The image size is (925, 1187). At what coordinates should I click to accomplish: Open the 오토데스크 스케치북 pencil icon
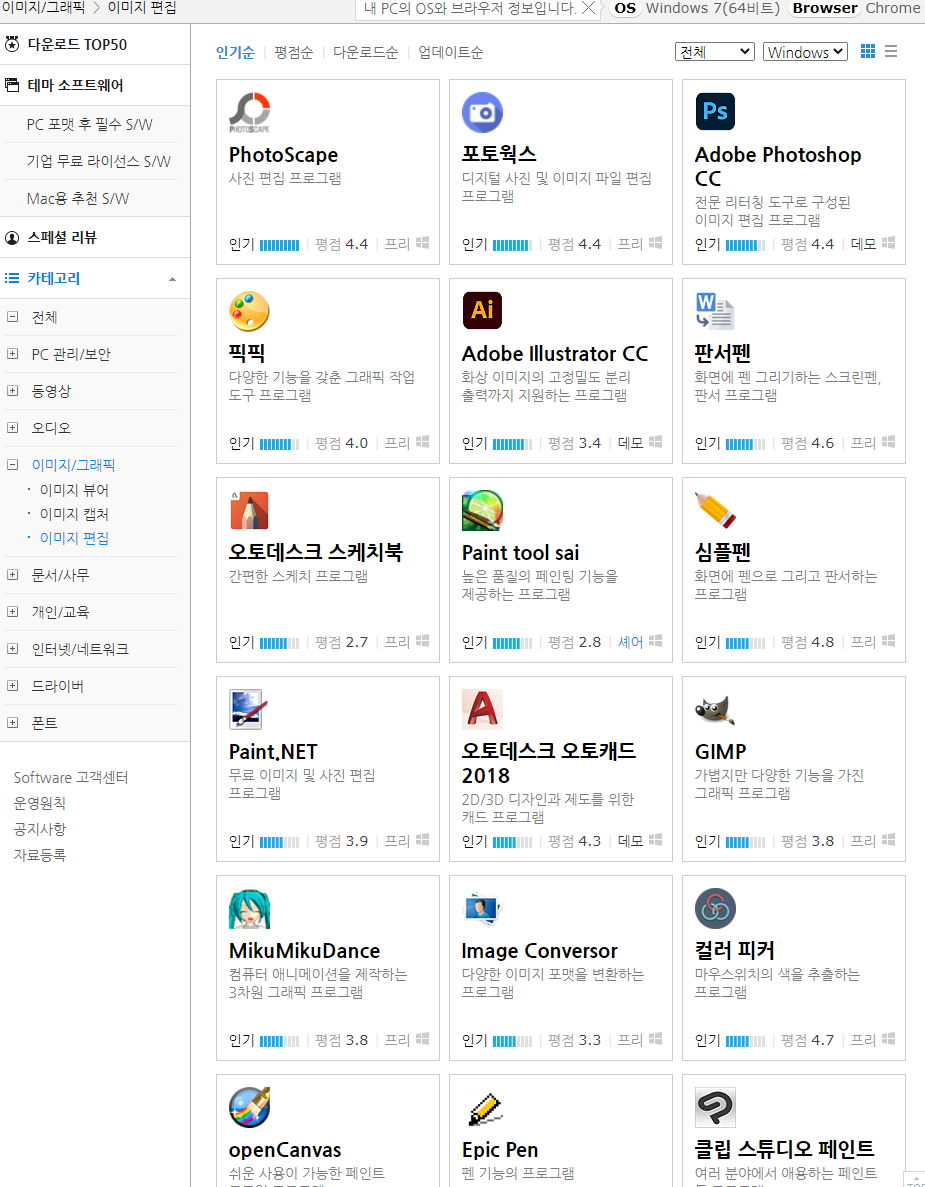pyautogui.click(x=249, y=510)
